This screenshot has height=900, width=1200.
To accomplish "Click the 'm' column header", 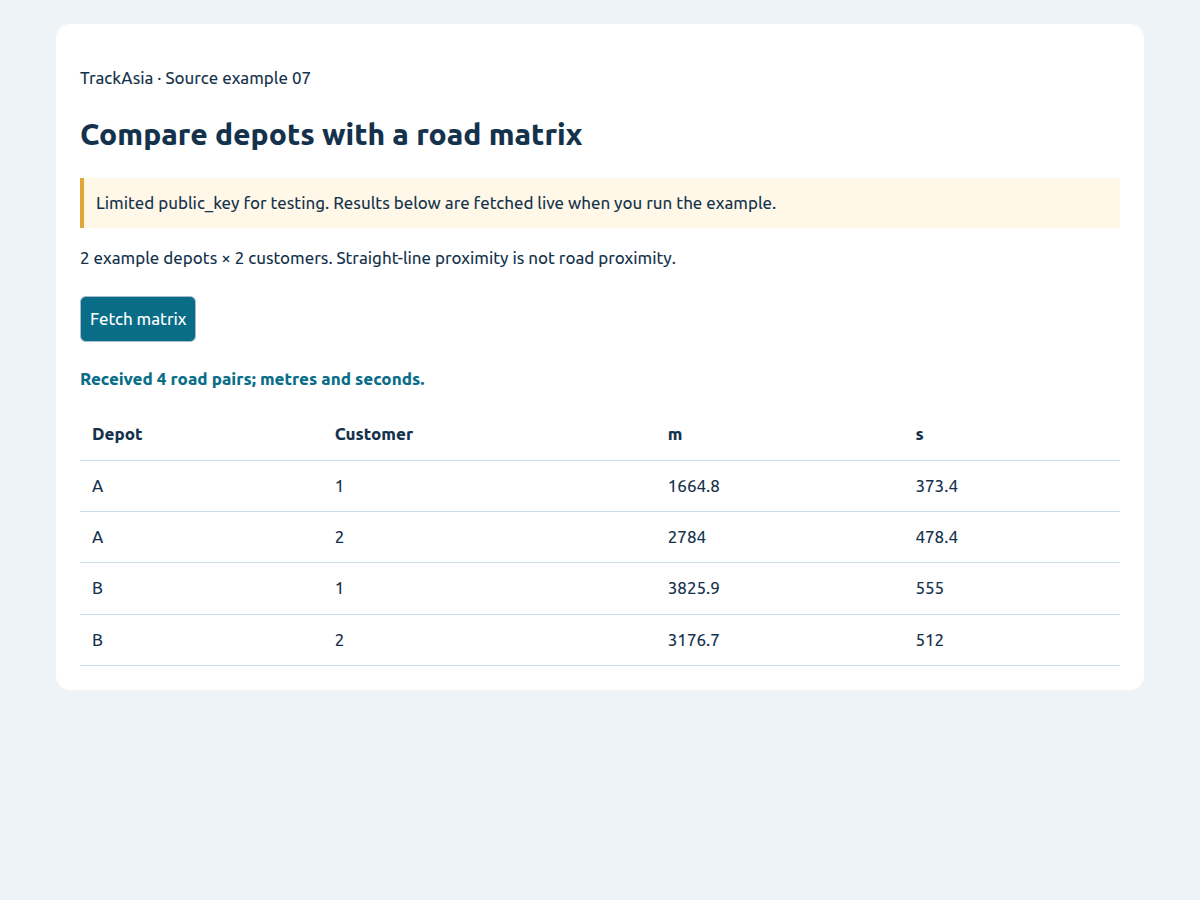I will 780,435.
